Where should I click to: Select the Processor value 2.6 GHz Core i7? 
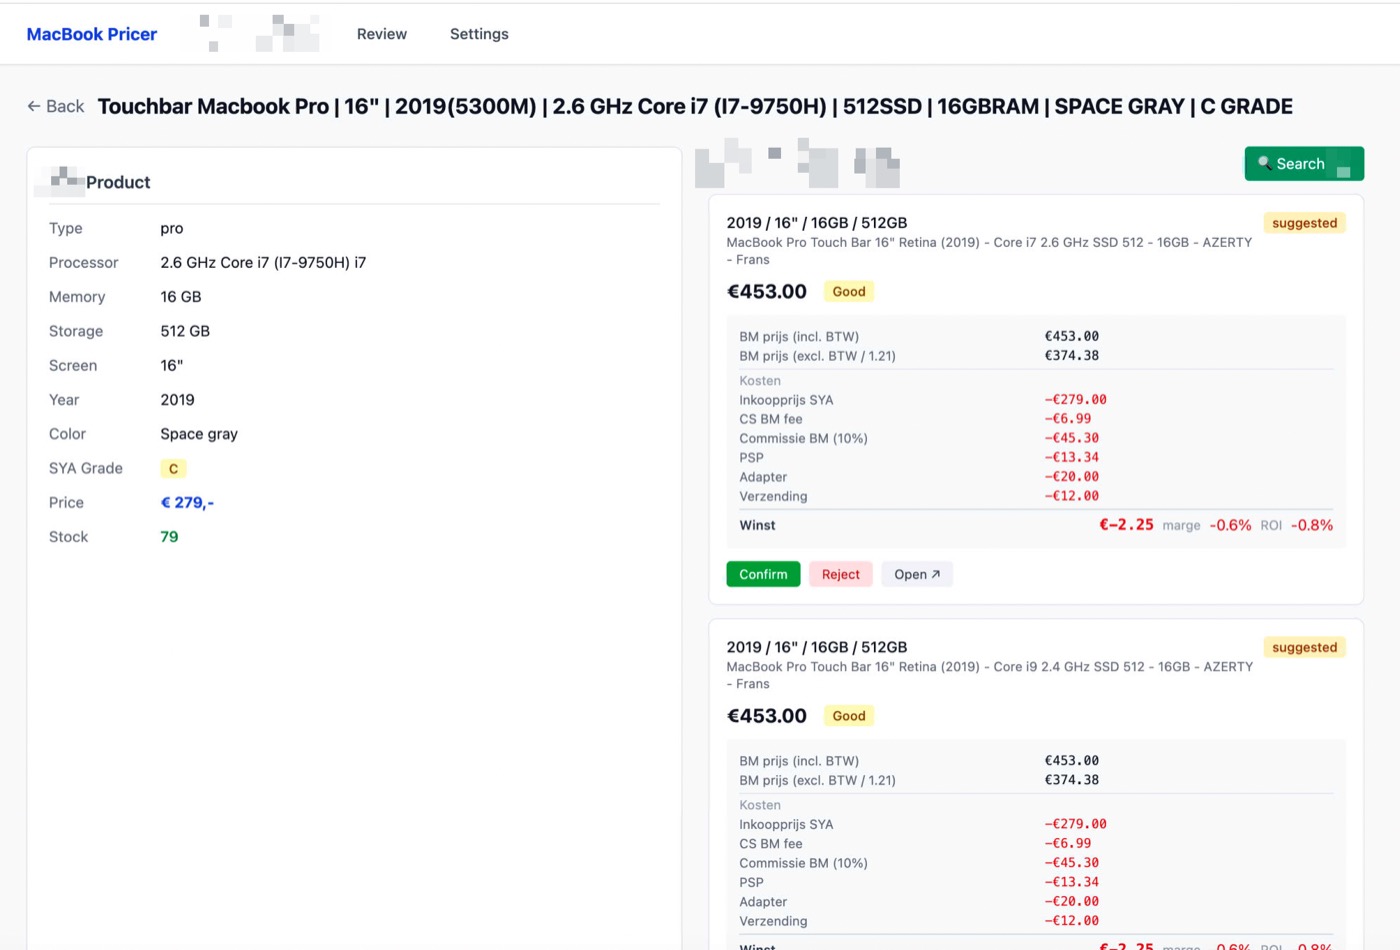(263, 262)
